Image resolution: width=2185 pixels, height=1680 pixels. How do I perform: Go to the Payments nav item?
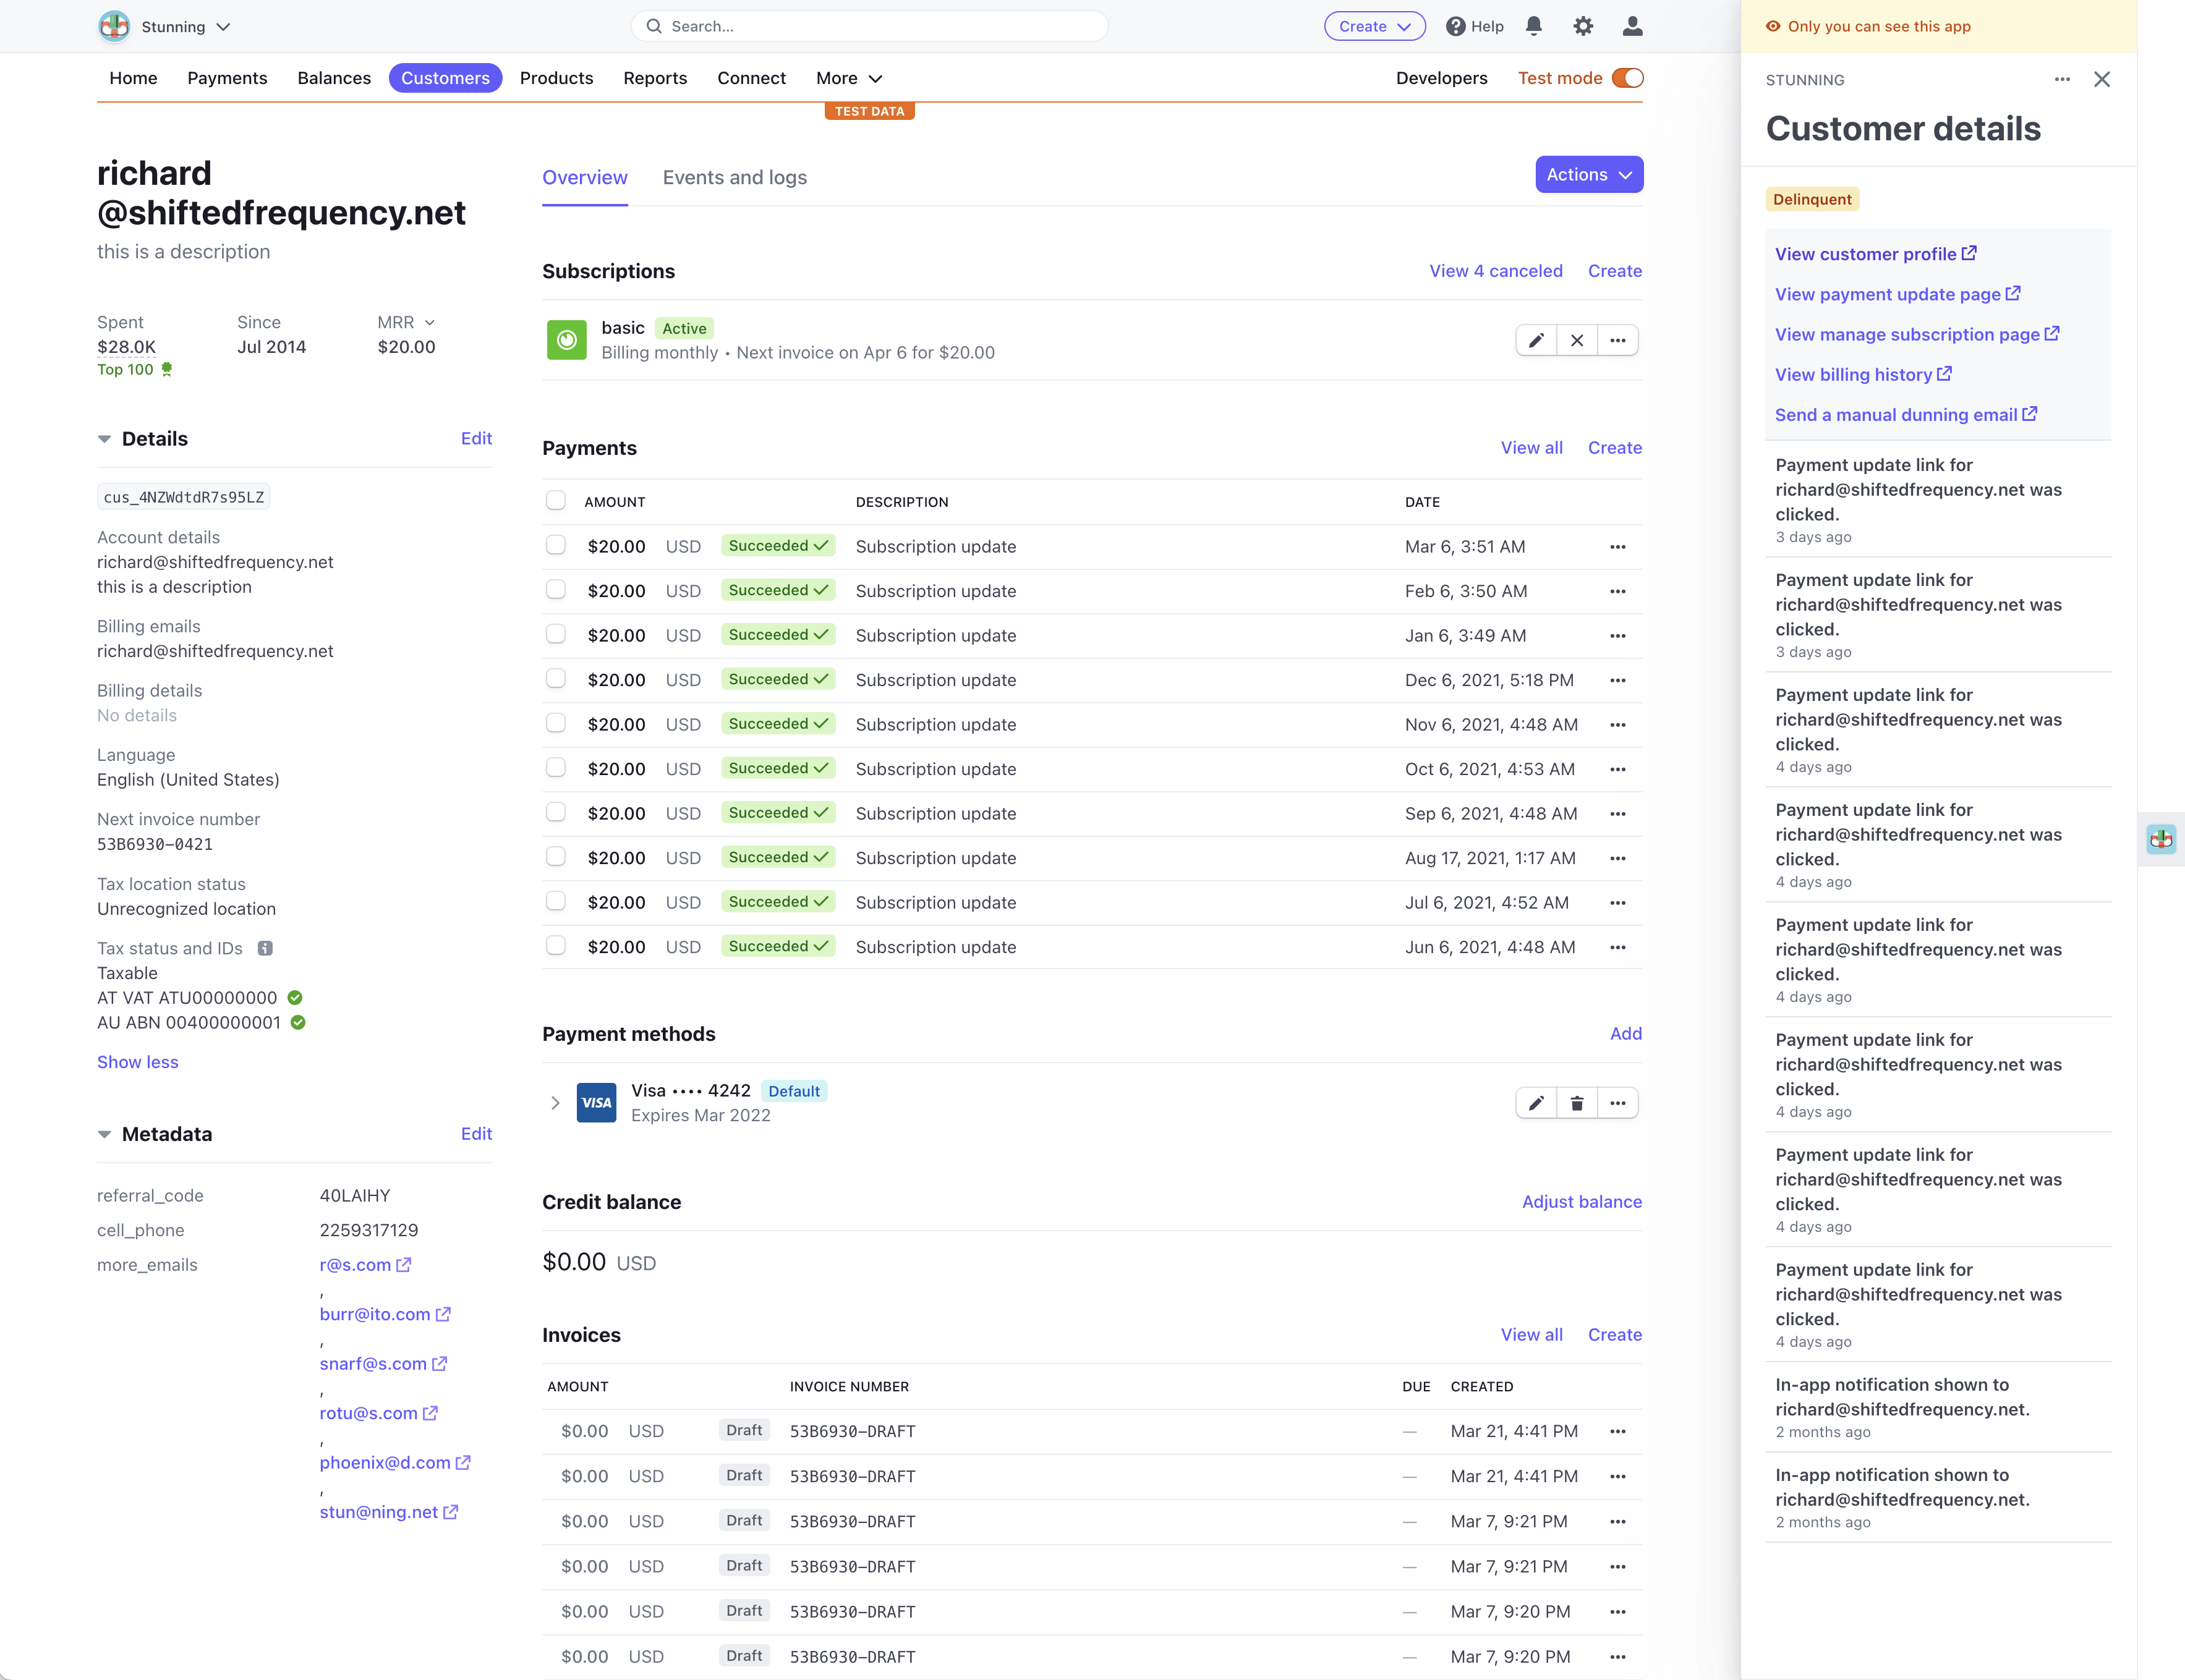point(227,78)
